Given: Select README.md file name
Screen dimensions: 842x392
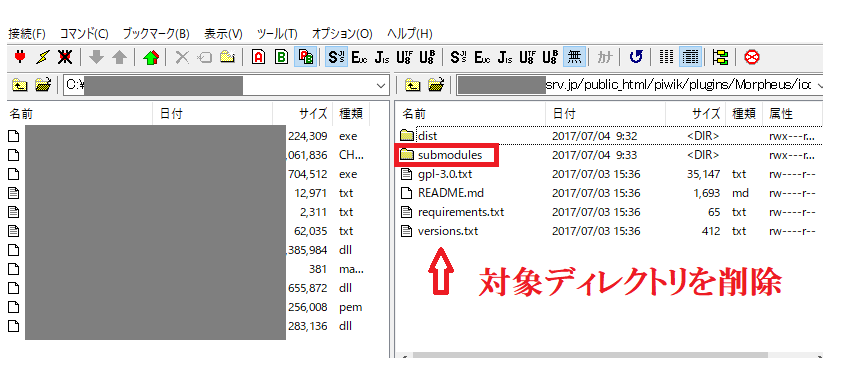Looking at the screenshot, I should pyautogui.click(x=451, y=193).
